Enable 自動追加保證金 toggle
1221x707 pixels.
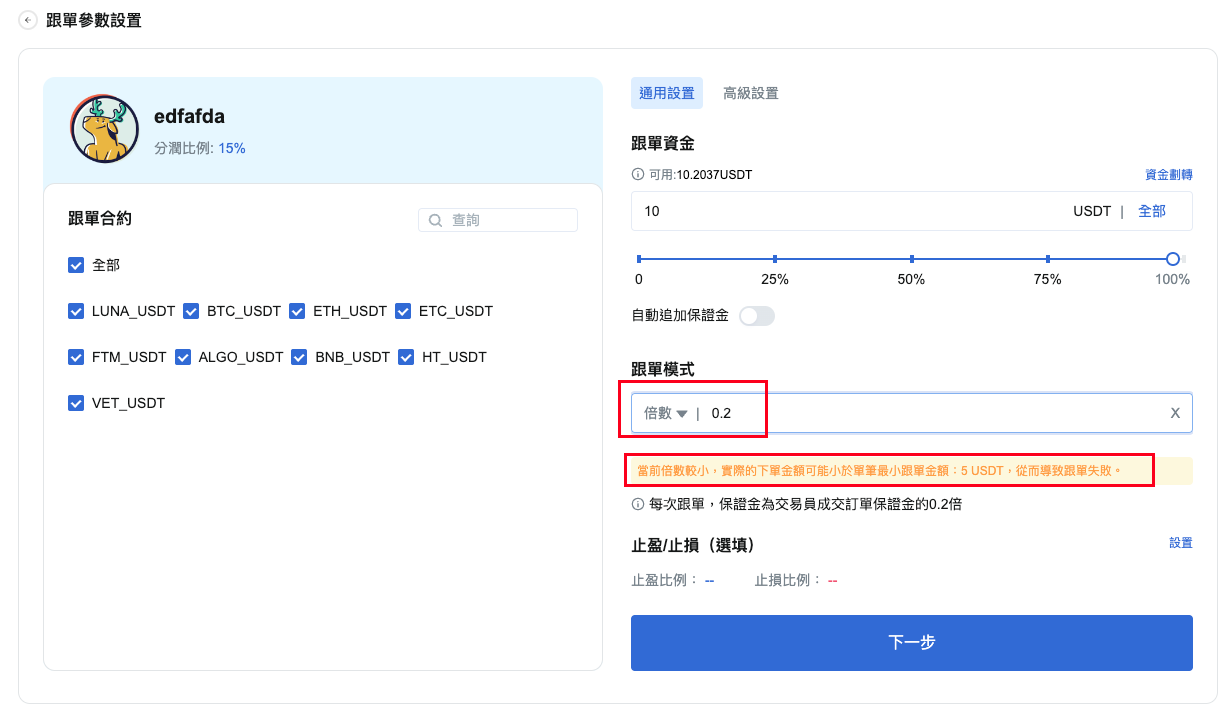click(x=757, y=316)
